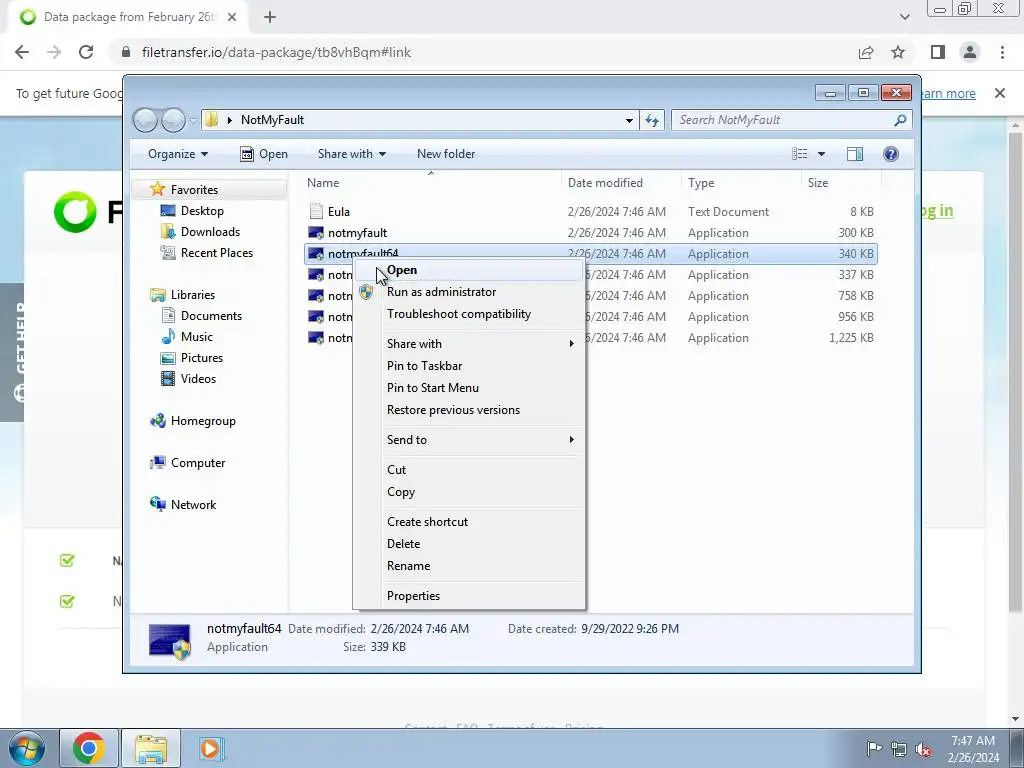Open Chrome side panel icon
This screenshot has height=768, width=1024.
coord(938,52)
